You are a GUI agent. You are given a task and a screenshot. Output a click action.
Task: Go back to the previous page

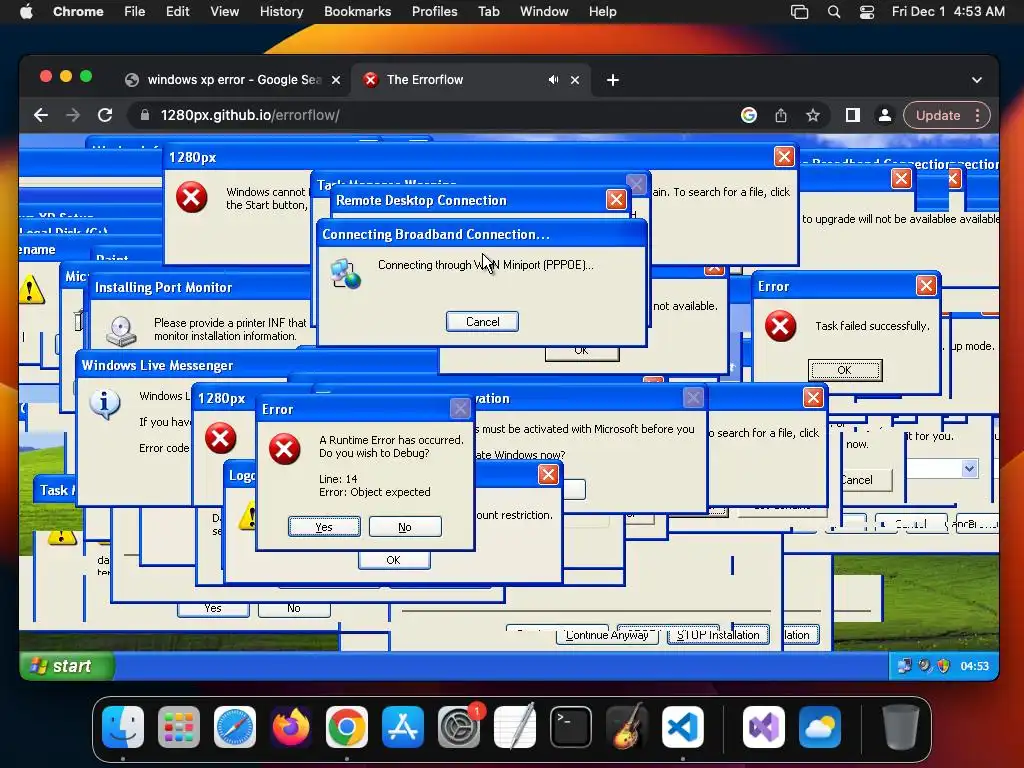pos(40,116)
